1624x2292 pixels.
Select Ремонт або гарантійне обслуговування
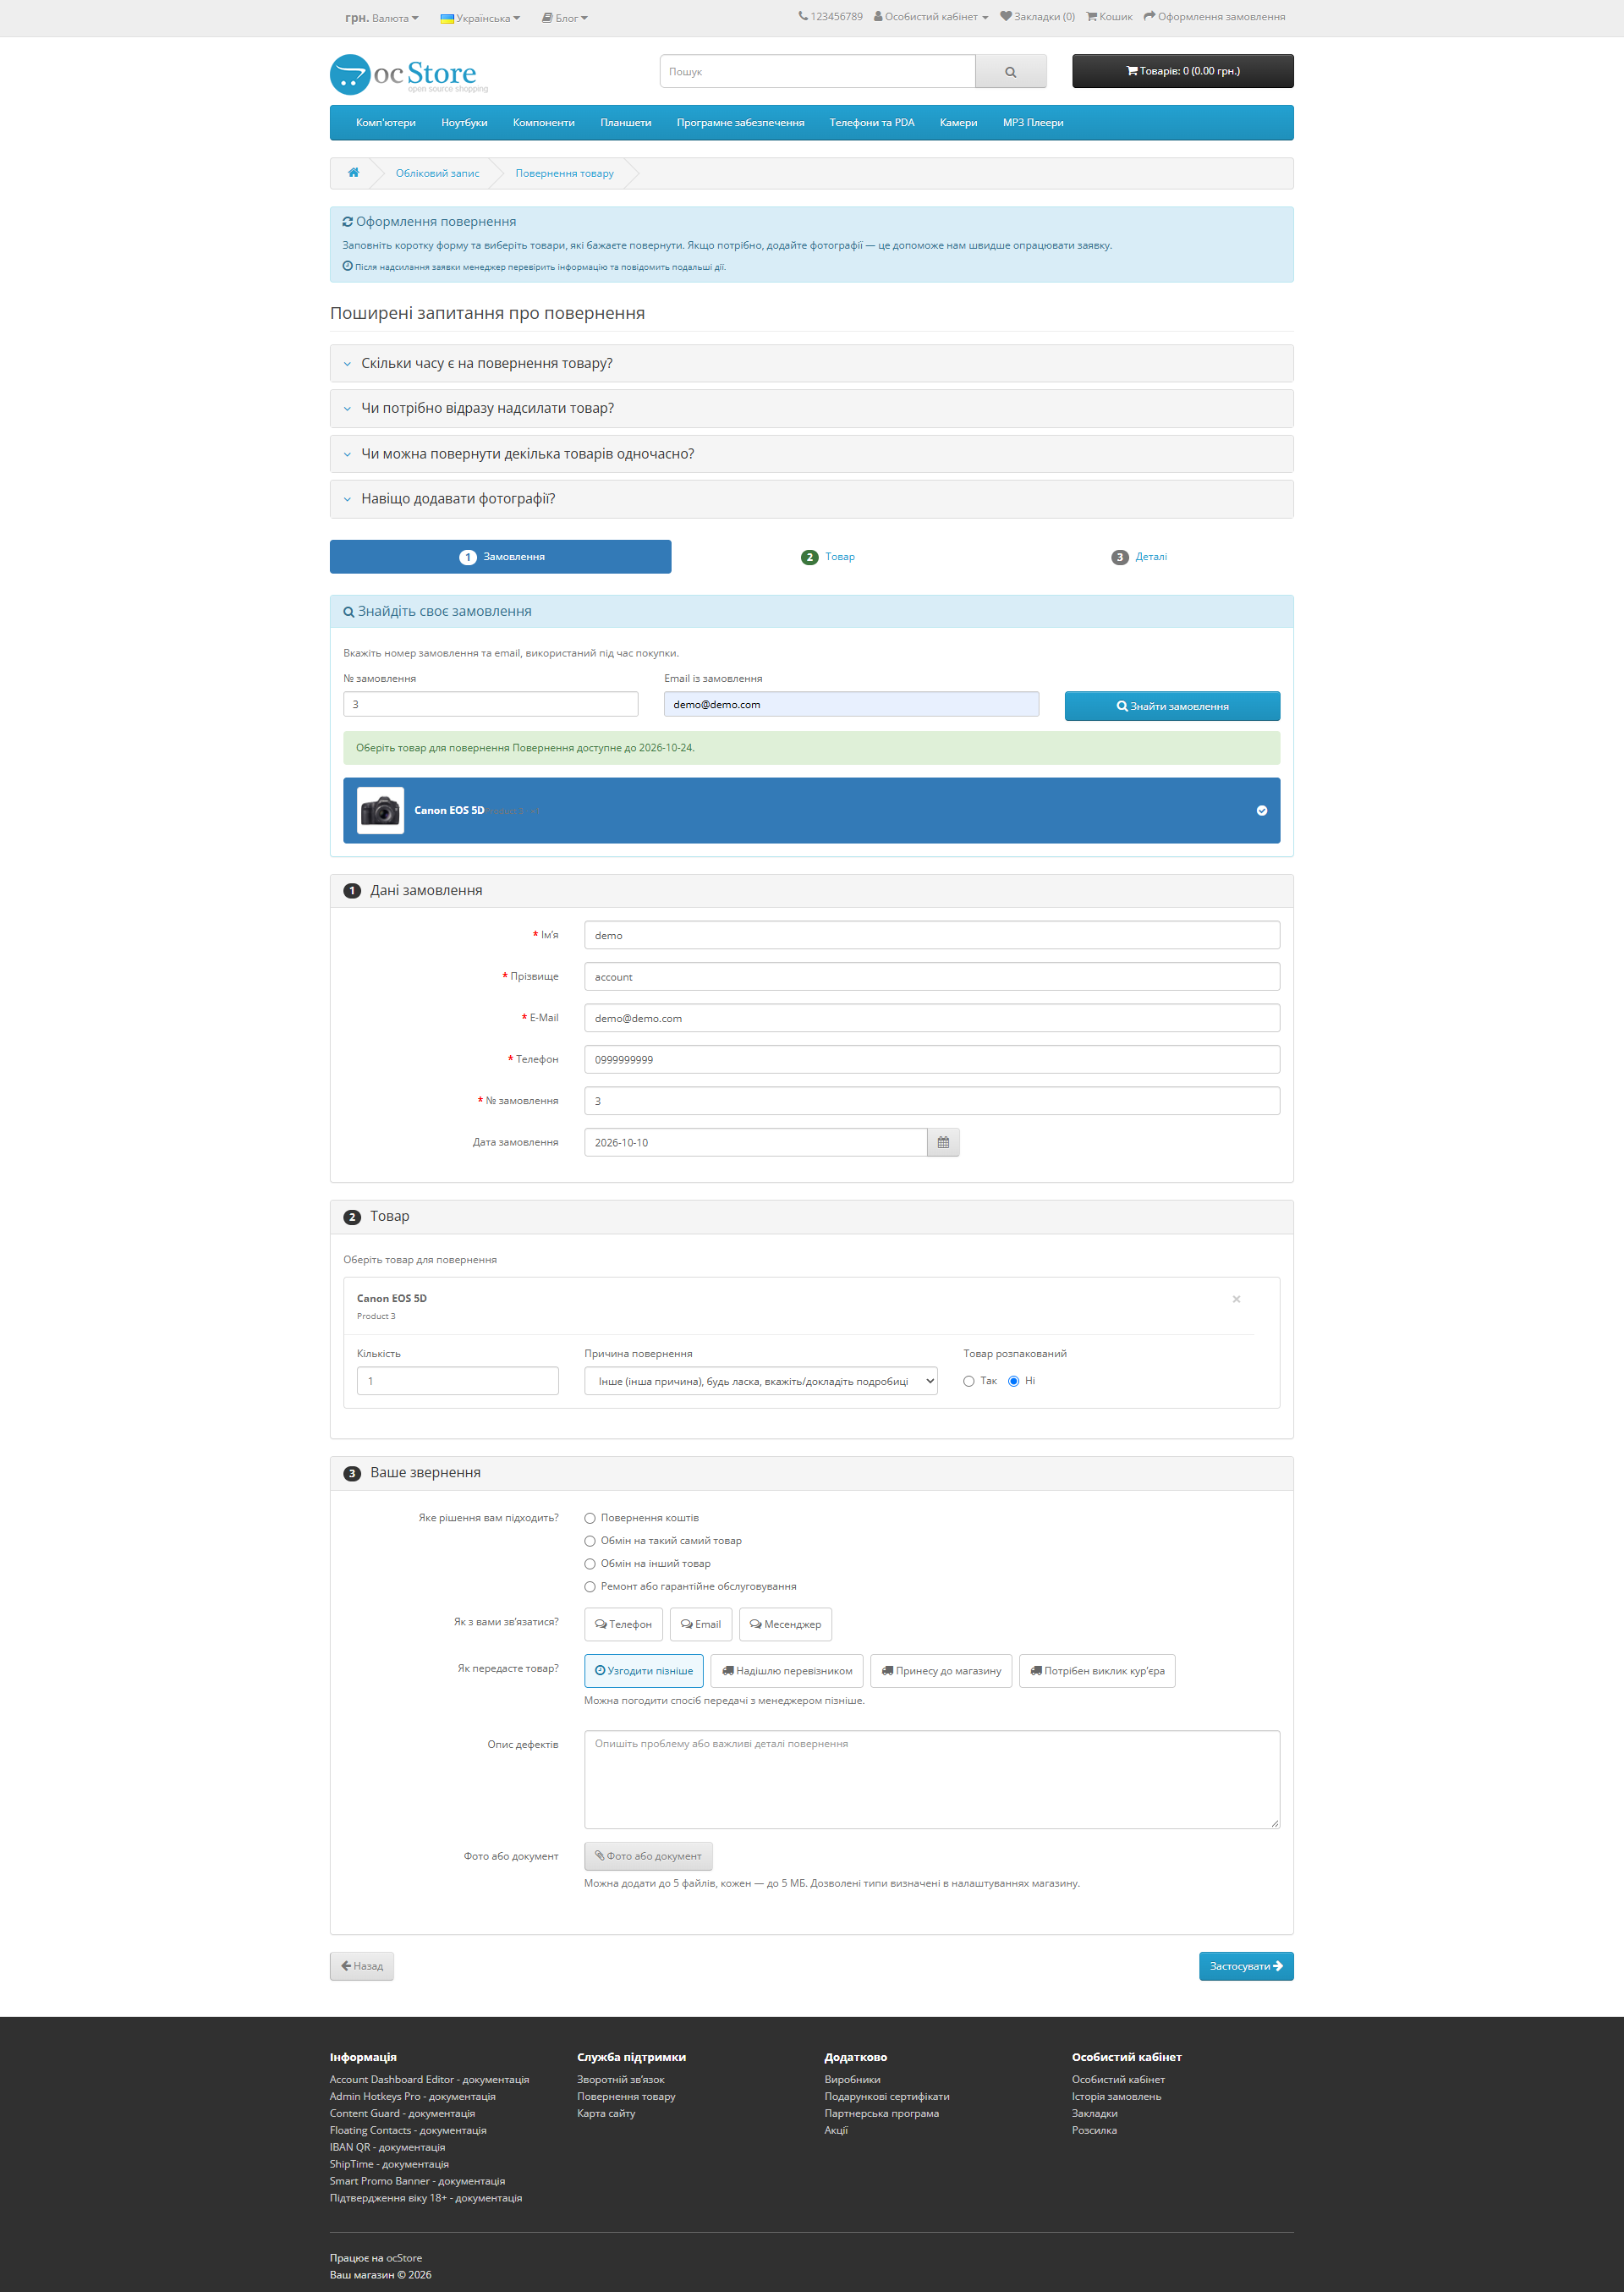point(590,1587)
